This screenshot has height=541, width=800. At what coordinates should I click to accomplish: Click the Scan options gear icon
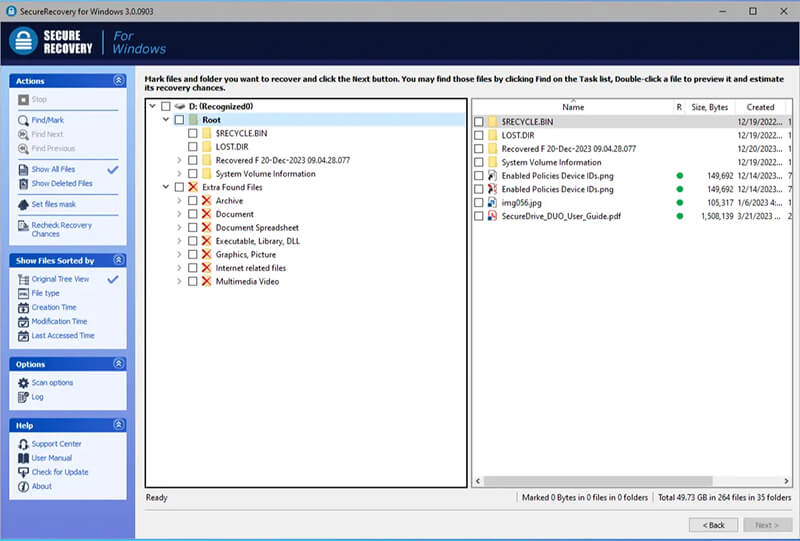(23, 383)
